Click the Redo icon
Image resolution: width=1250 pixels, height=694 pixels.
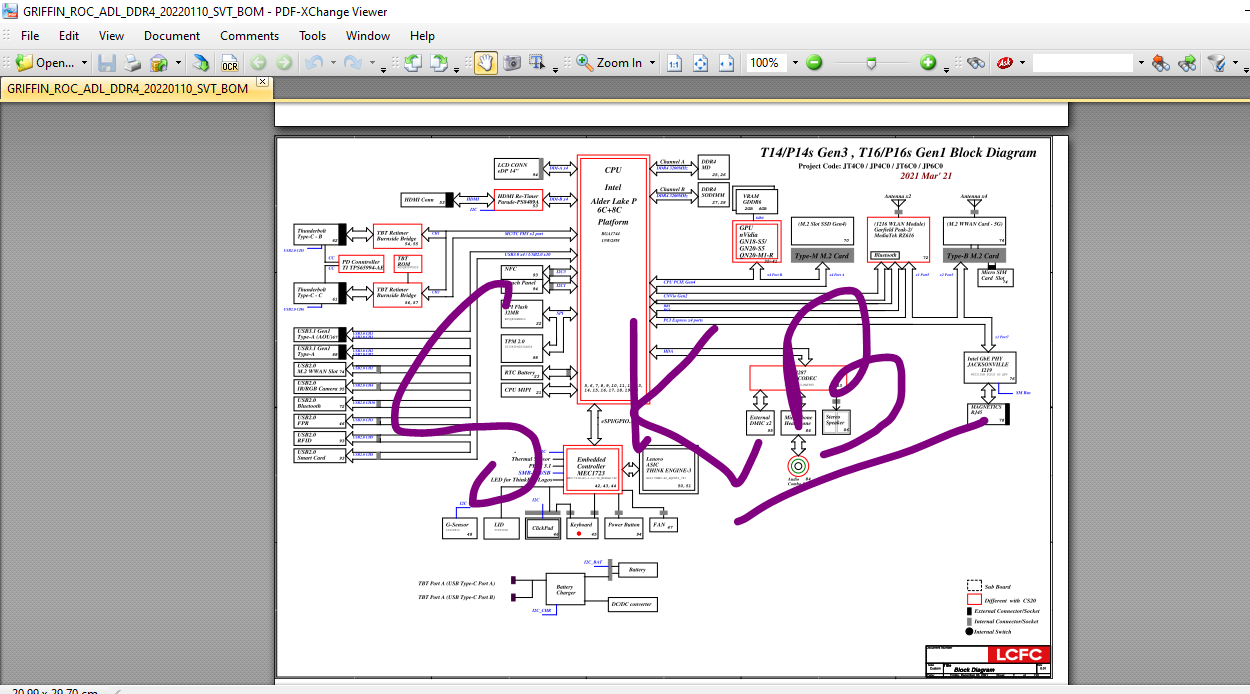[352, 63]
